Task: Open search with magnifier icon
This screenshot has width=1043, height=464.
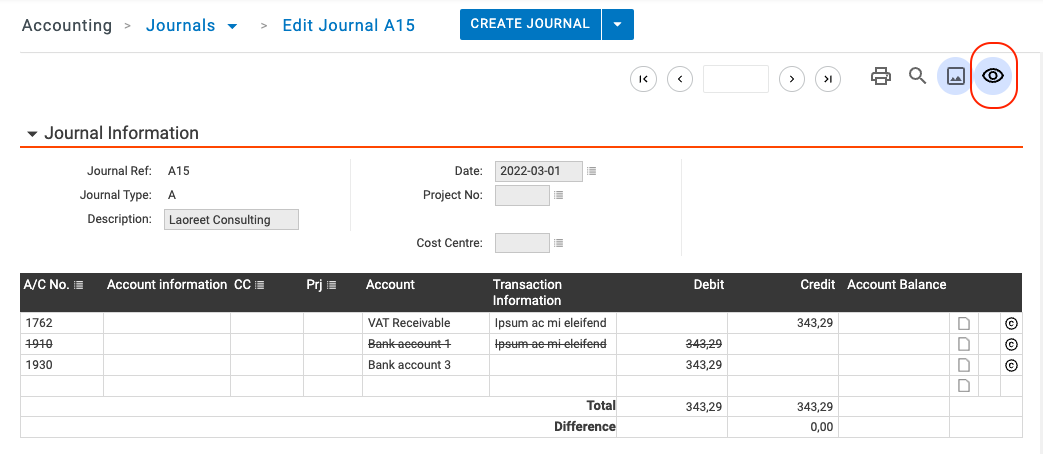Action: pyautogui.click(x=917, y=76)
